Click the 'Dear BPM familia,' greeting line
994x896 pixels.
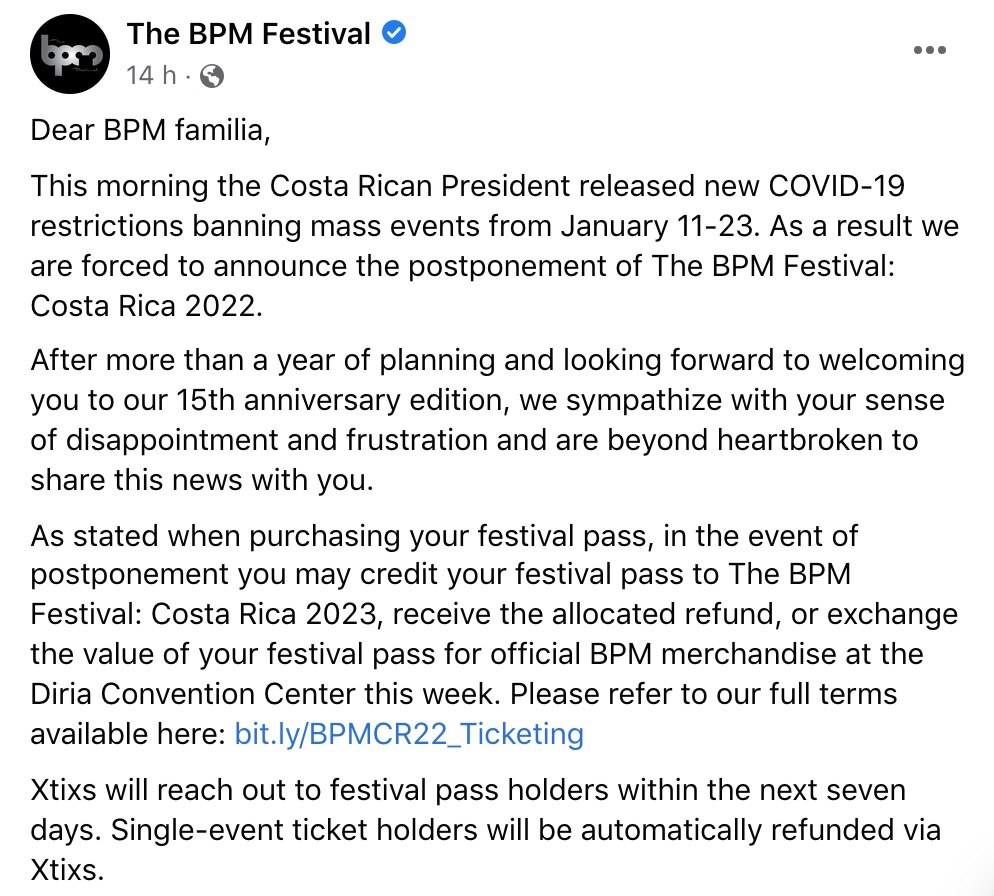point(150,130)
